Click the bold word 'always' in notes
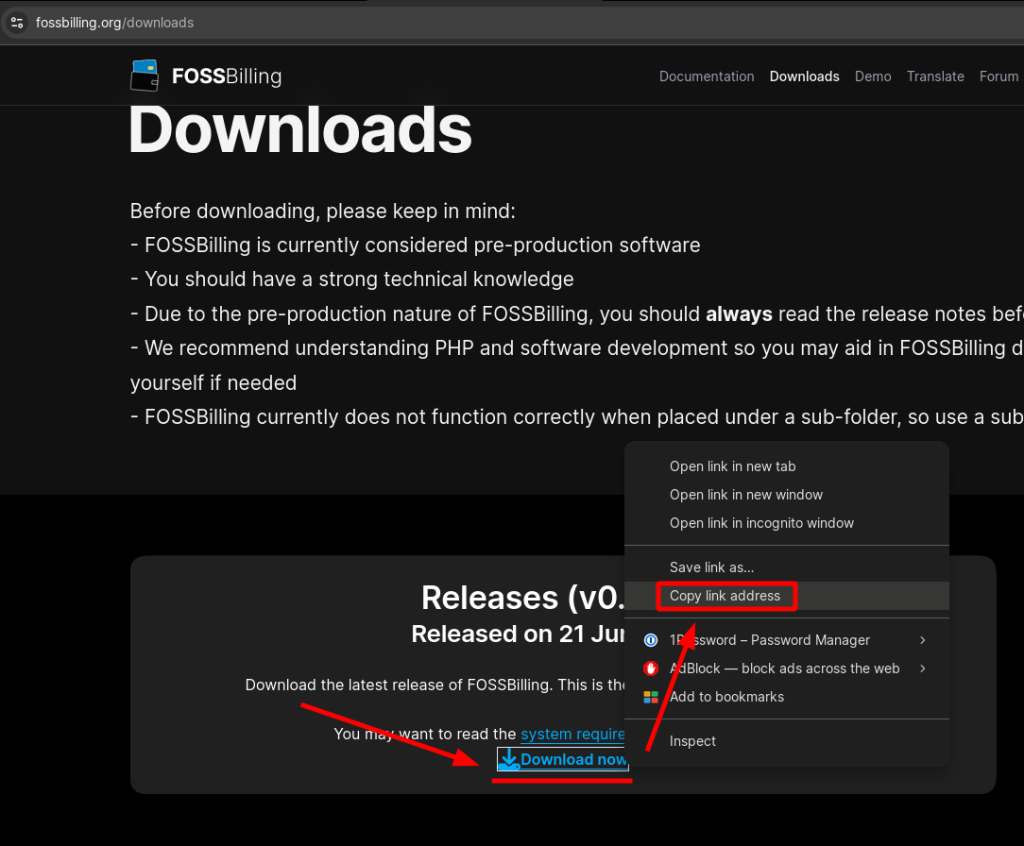The height and width of the screenshot is (846, 1024). pos(739,314)
